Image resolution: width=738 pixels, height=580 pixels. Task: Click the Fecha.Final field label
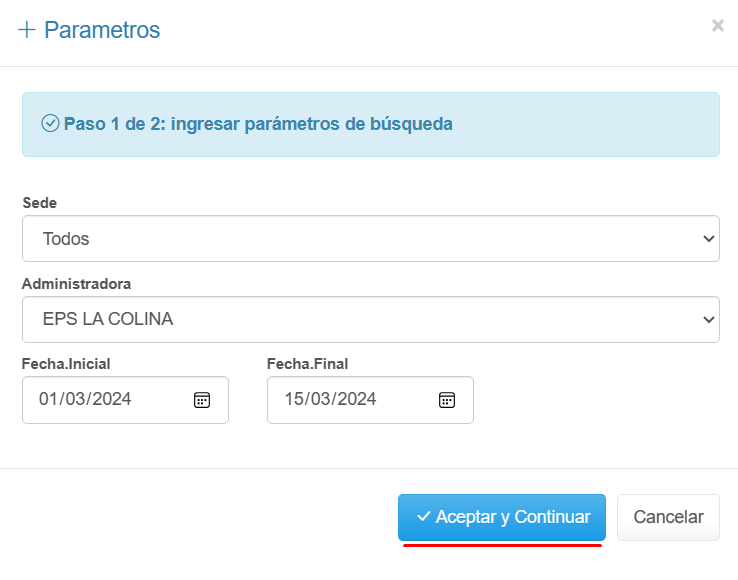(x=307, y=364)
